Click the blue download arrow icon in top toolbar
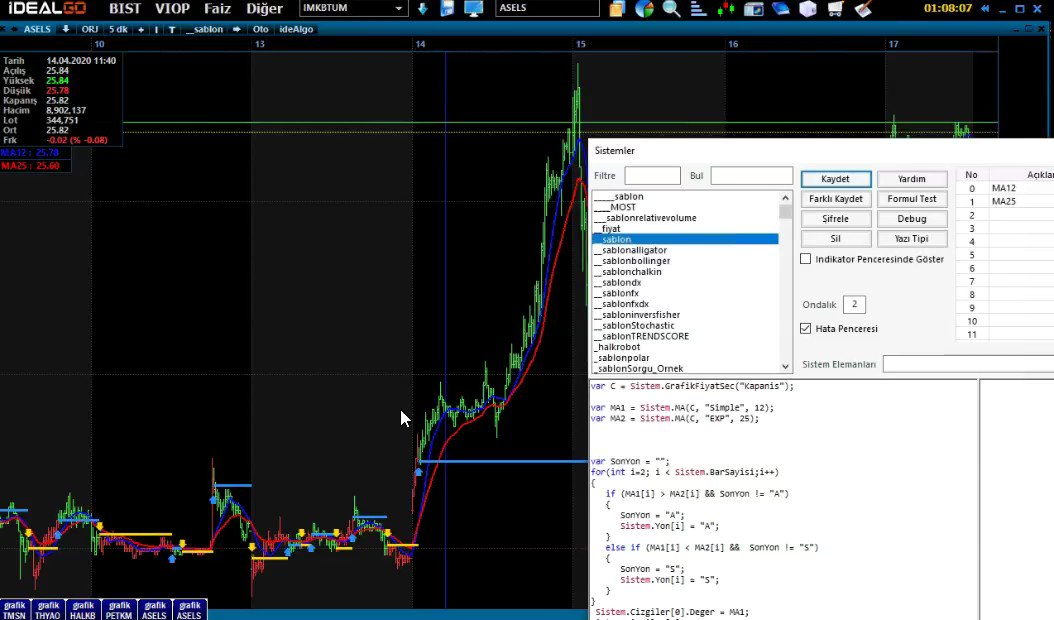The image size is (1054, 620). tap(422, 9)
